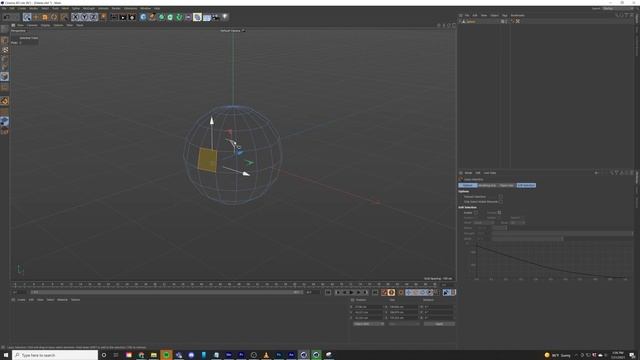This screenshot has height=360, width=640.
Task: Click the Windows taskbar search box
Action: (55, 356)
